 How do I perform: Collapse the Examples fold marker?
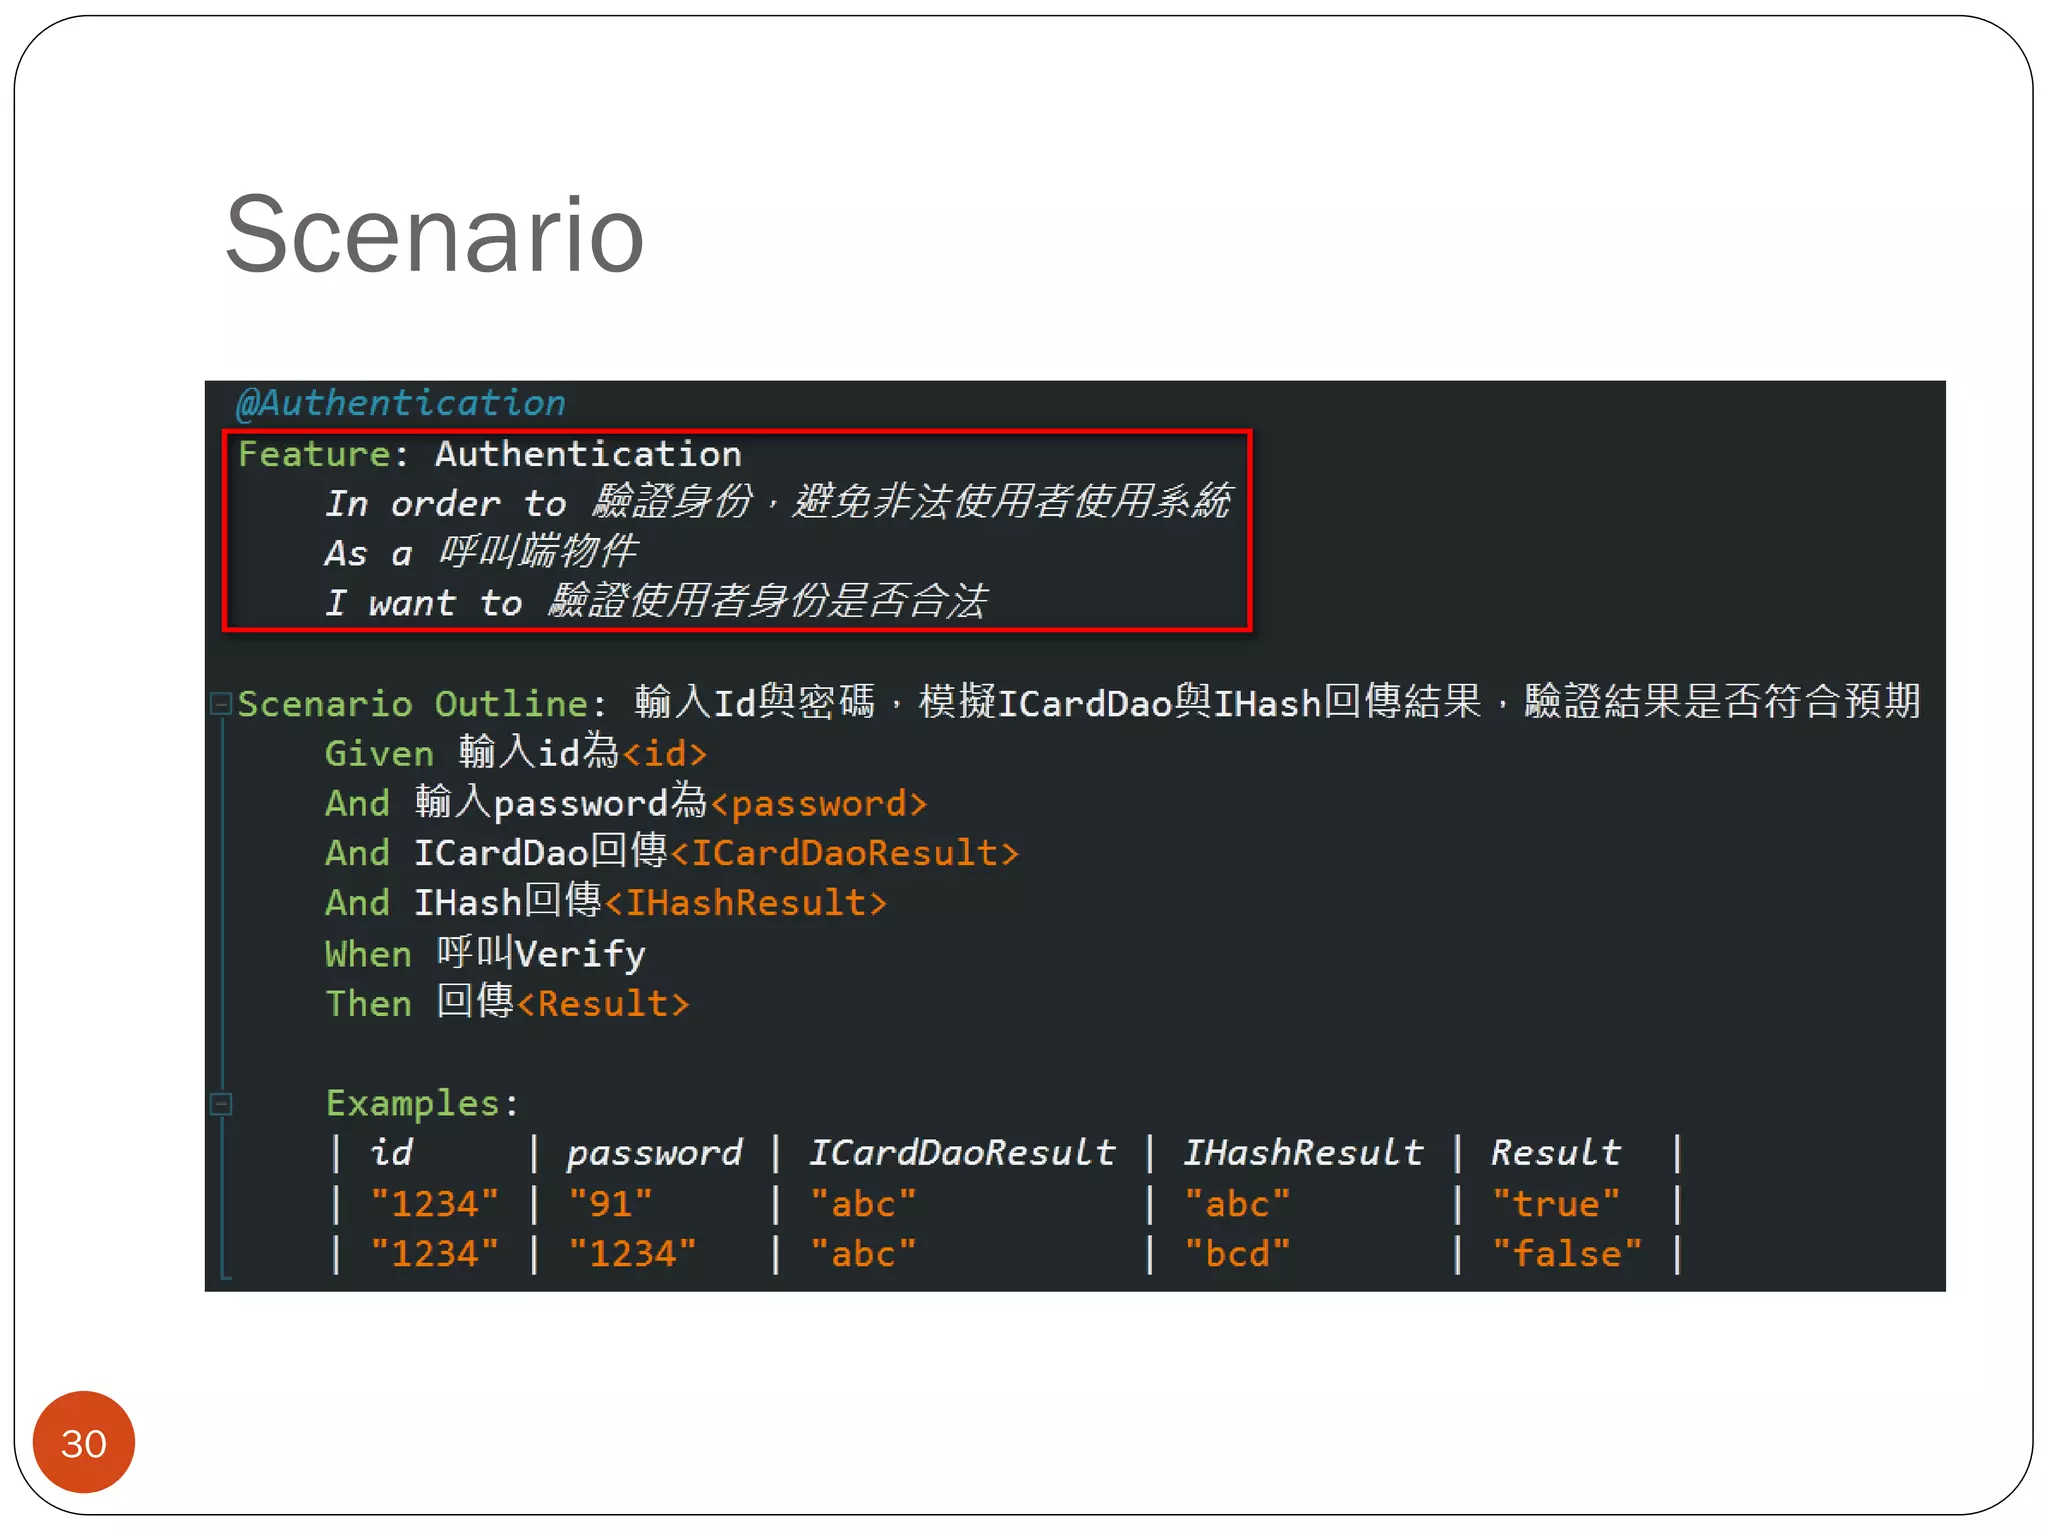coord(221,1104)
